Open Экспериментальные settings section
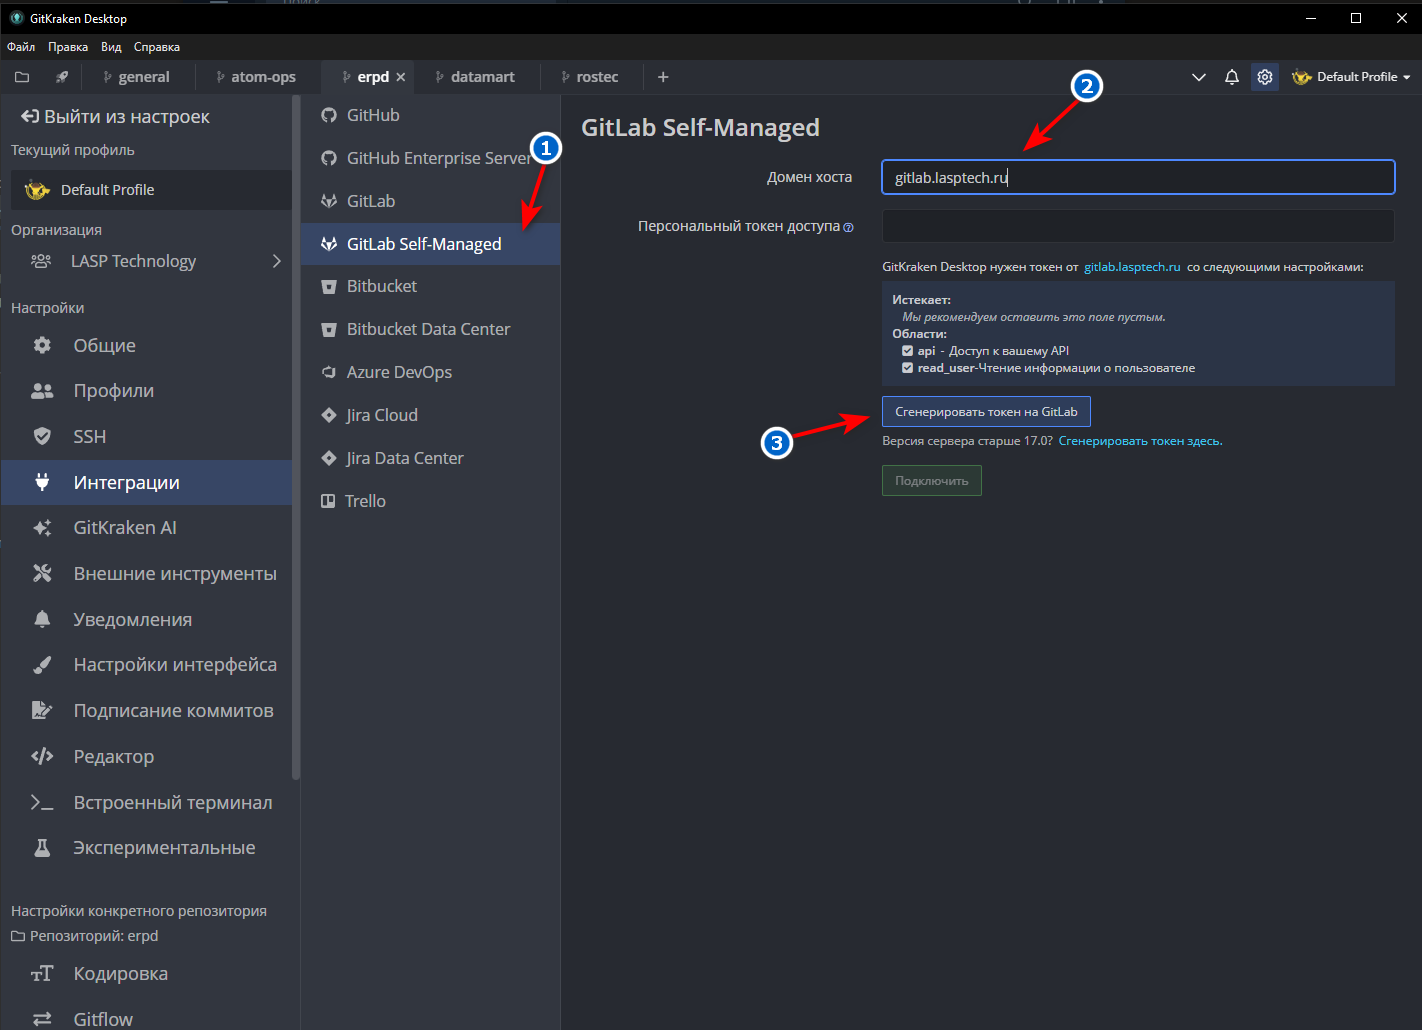 pyautogui.click(x=147, y=848)
